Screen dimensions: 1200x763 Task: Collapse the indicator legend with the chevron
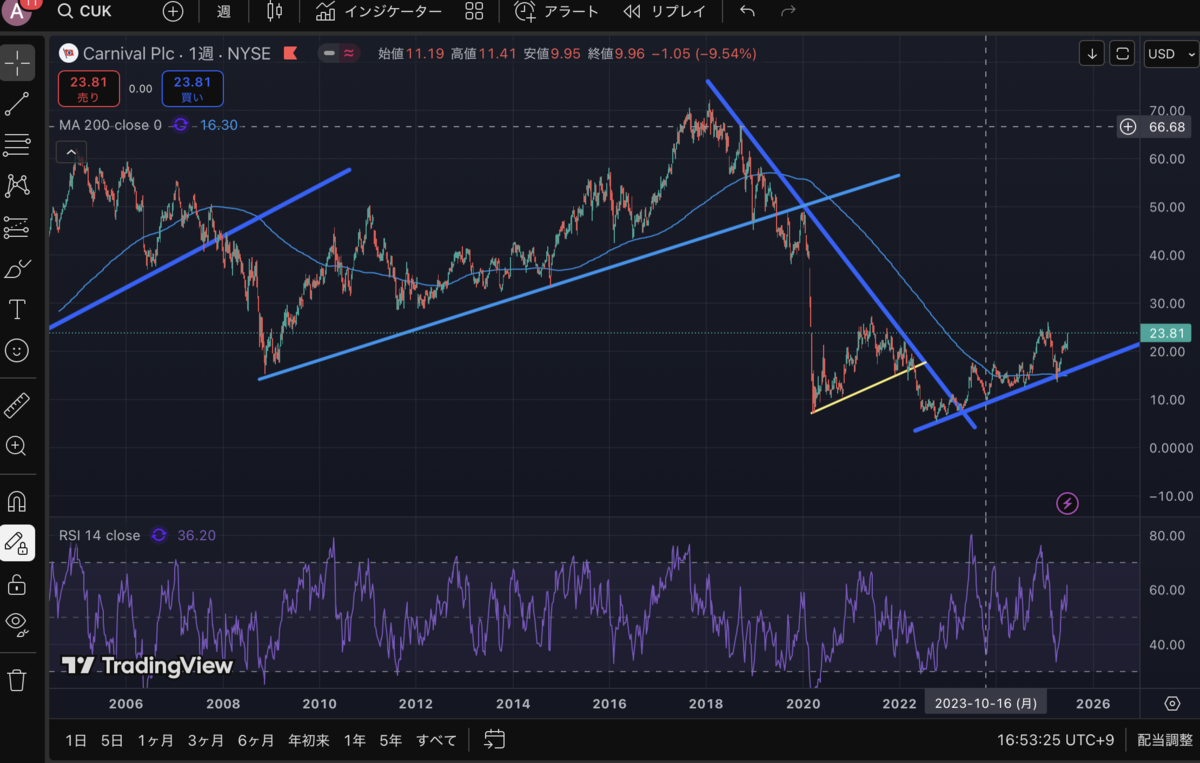(70, 153)
